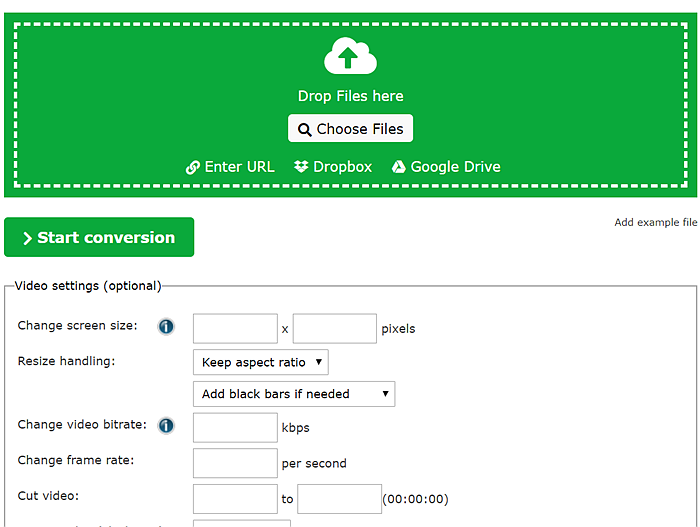The width and height of the screenshot is (700, 527).
Task: Click the 'per second' unit label
Action: coord(314,464)
